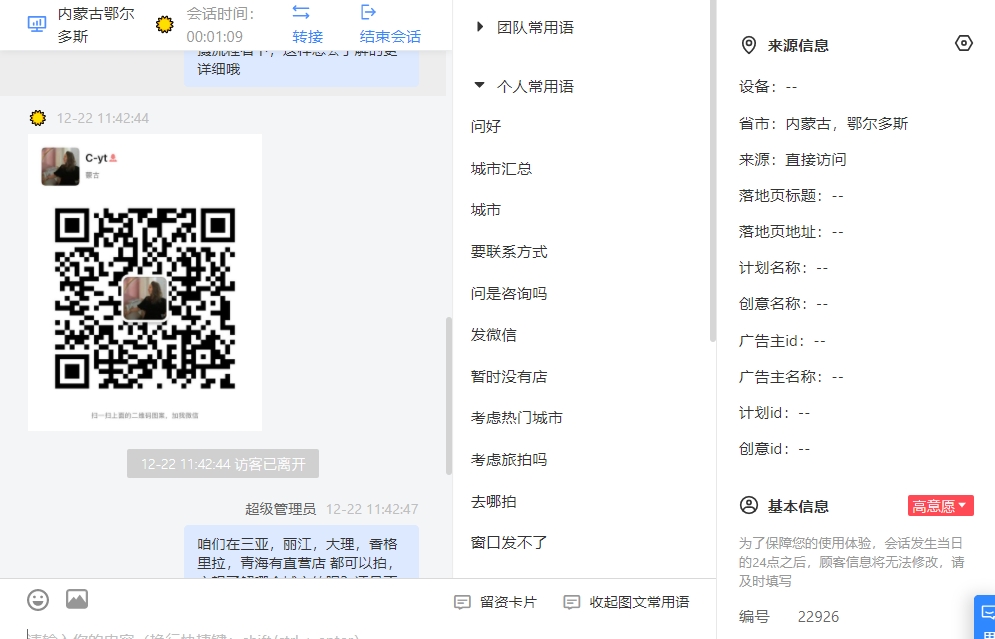Image resolution: width=995 pixels, height=639 pixels.
Task: Expand the 团队常用语 section
Action: [x=480, y=27]
